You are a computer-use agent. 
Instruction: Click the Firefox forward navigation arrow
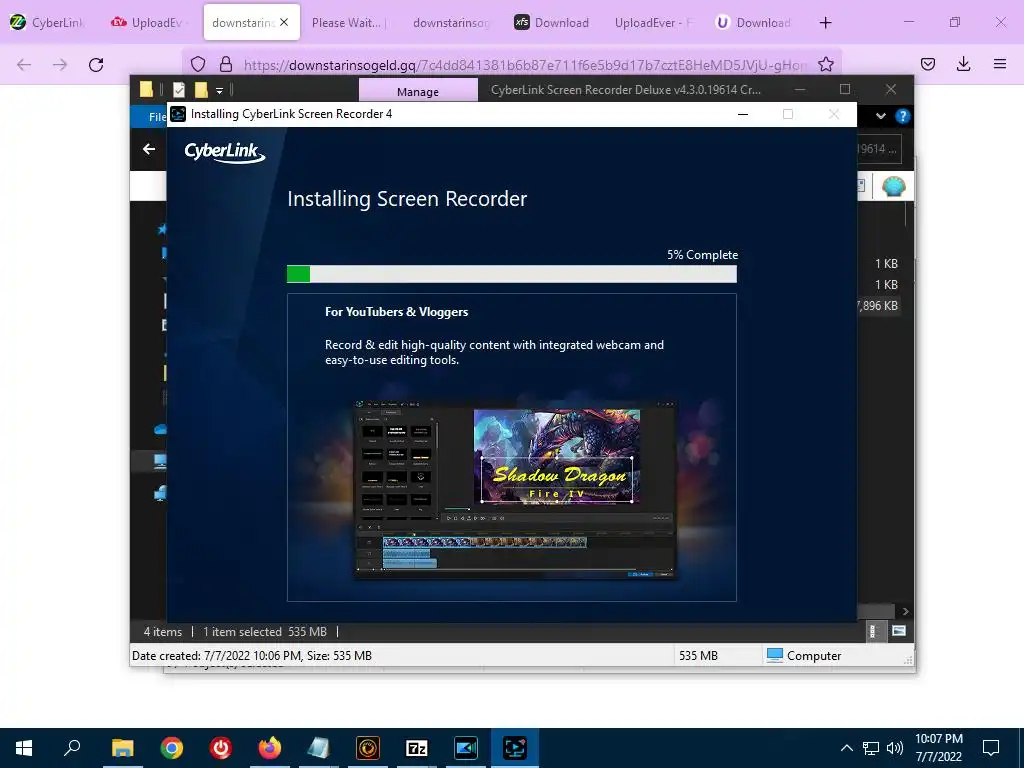coord(60,64)
